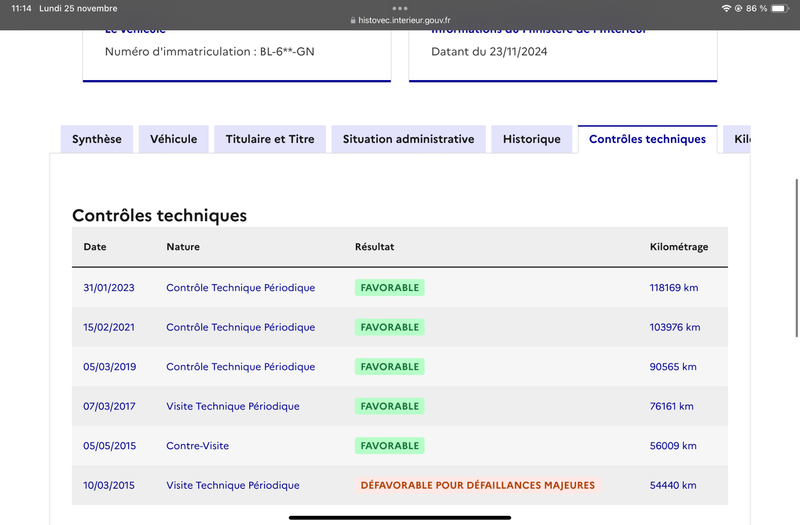
Task: Click Contrôle Technique Périodique in 31/01/2023 row
Action: pos(240,288)
